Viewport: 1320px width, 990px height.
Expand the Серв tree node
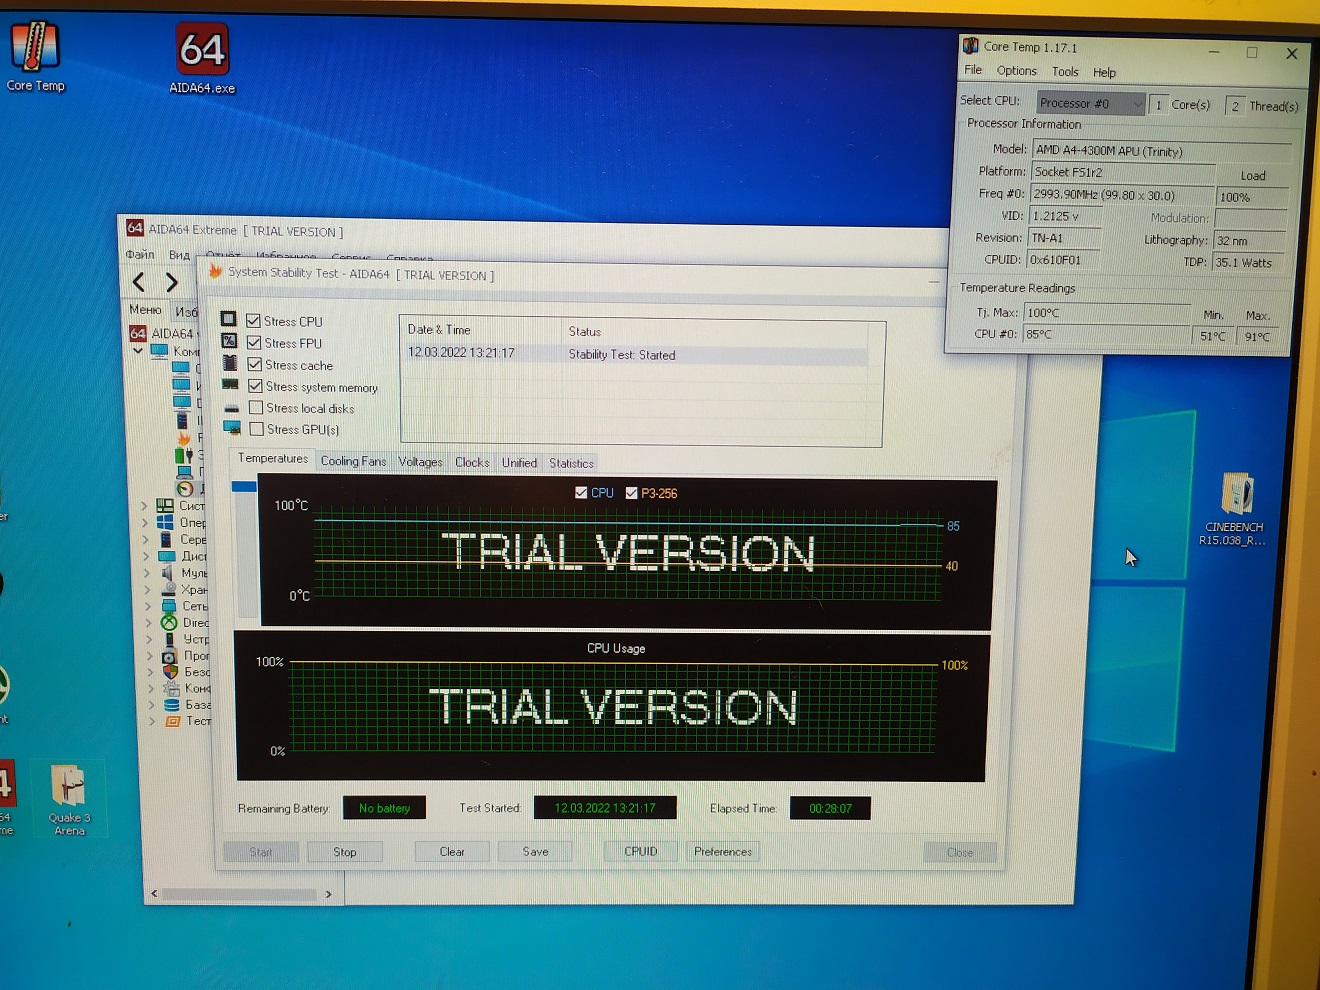point(146,539)
